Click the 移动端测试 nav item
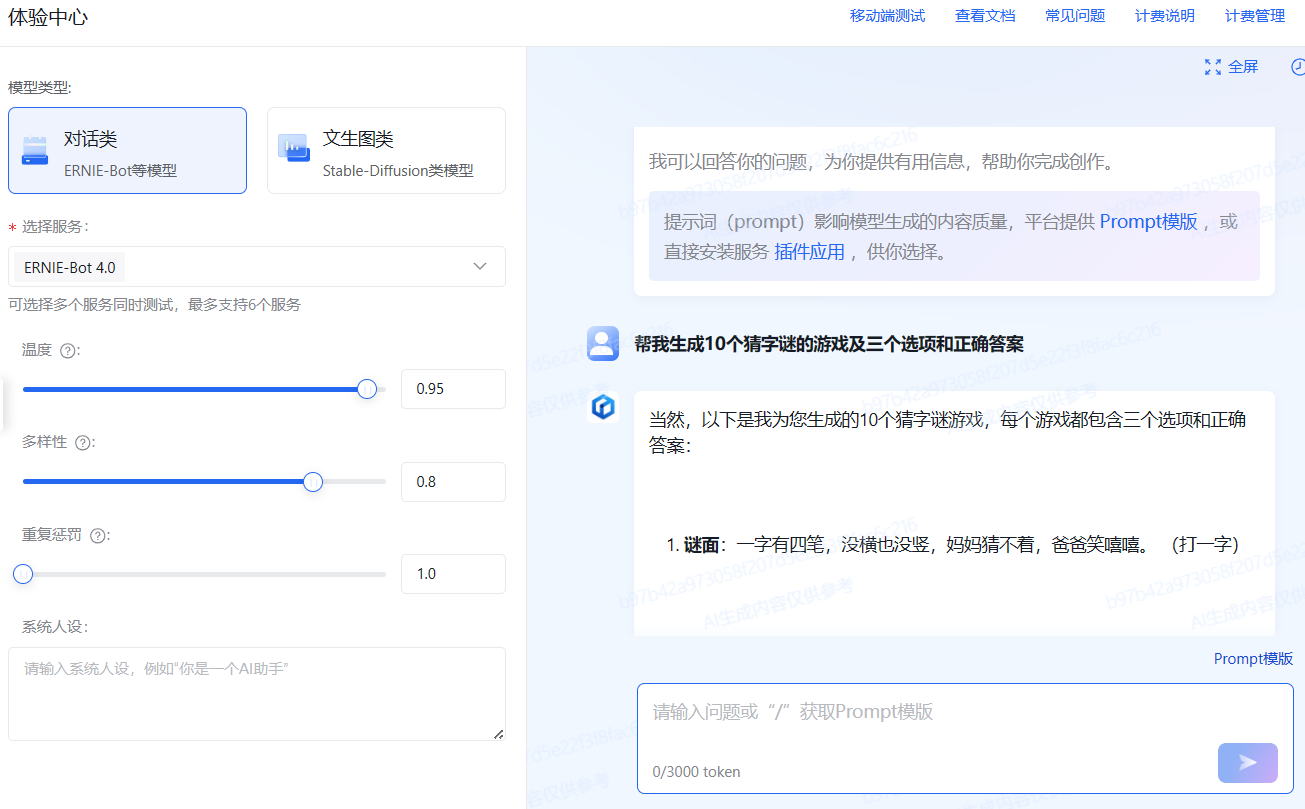 click(887, 15)
